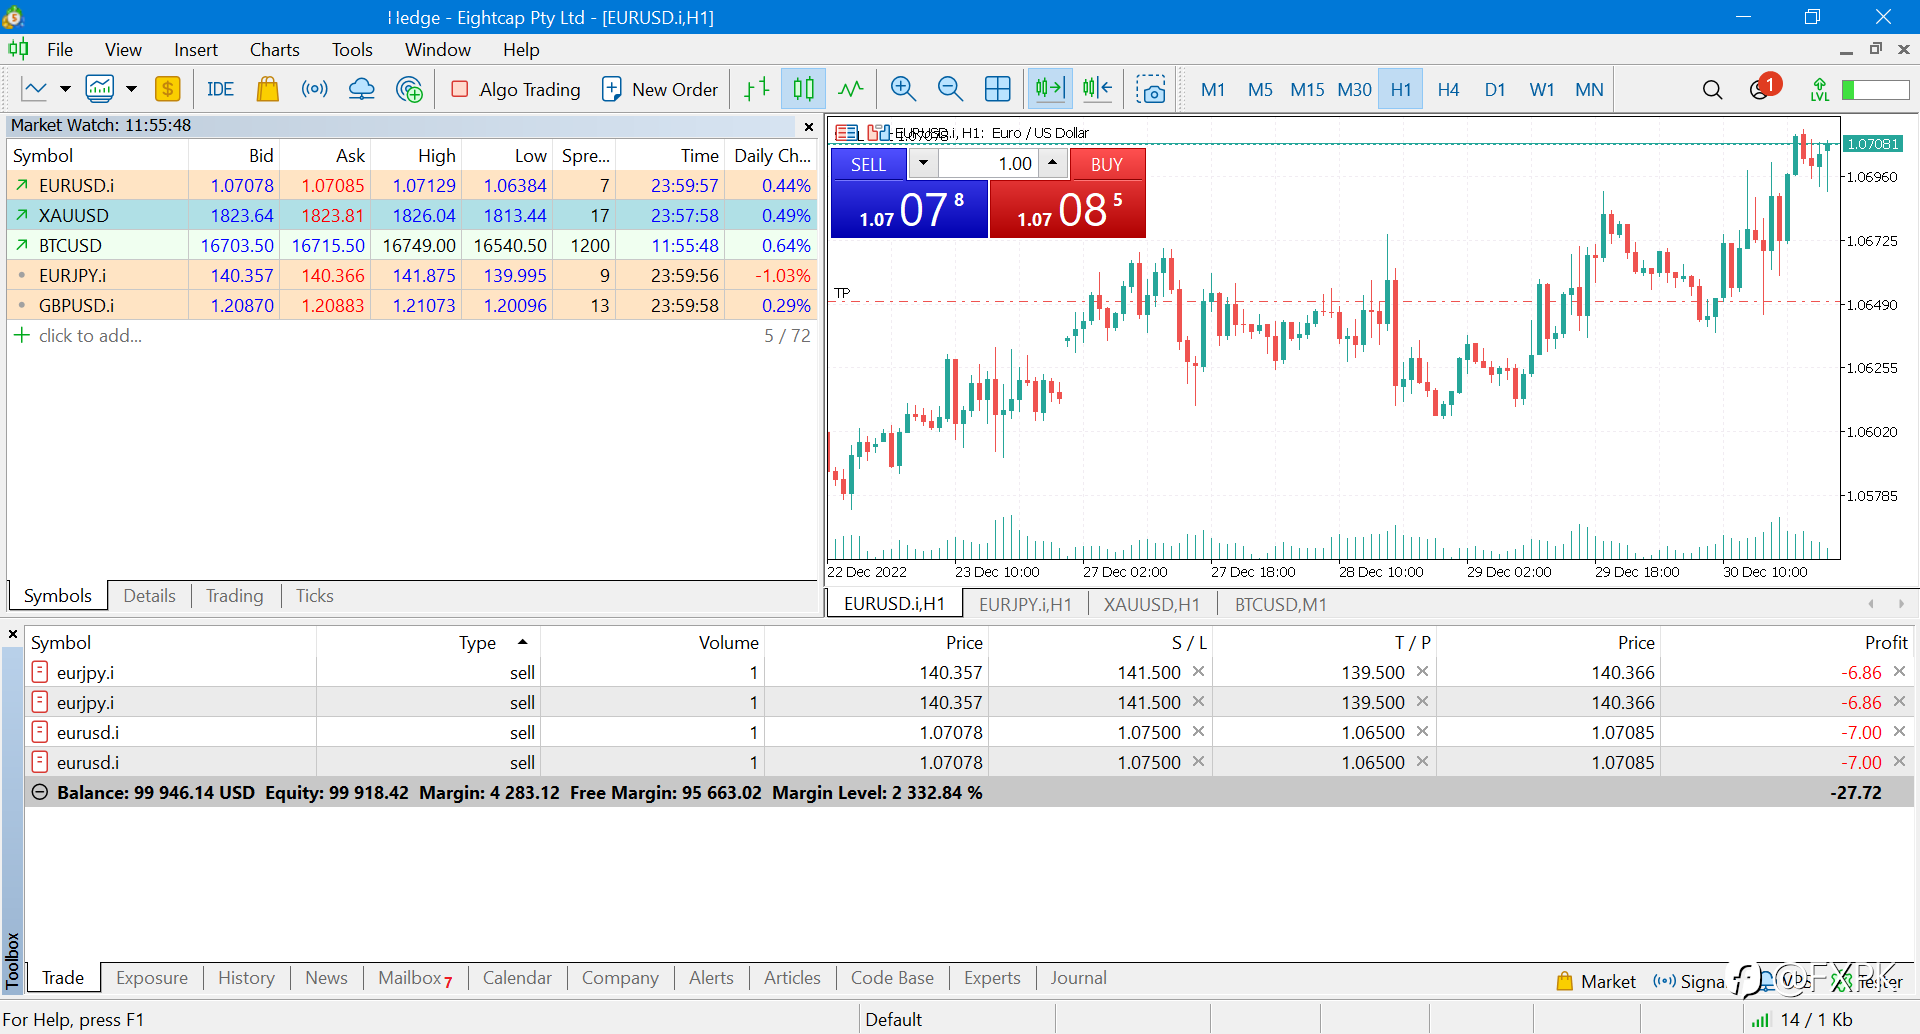
Task: Click the BUY button on the chart
Action: click(1107, 164)
